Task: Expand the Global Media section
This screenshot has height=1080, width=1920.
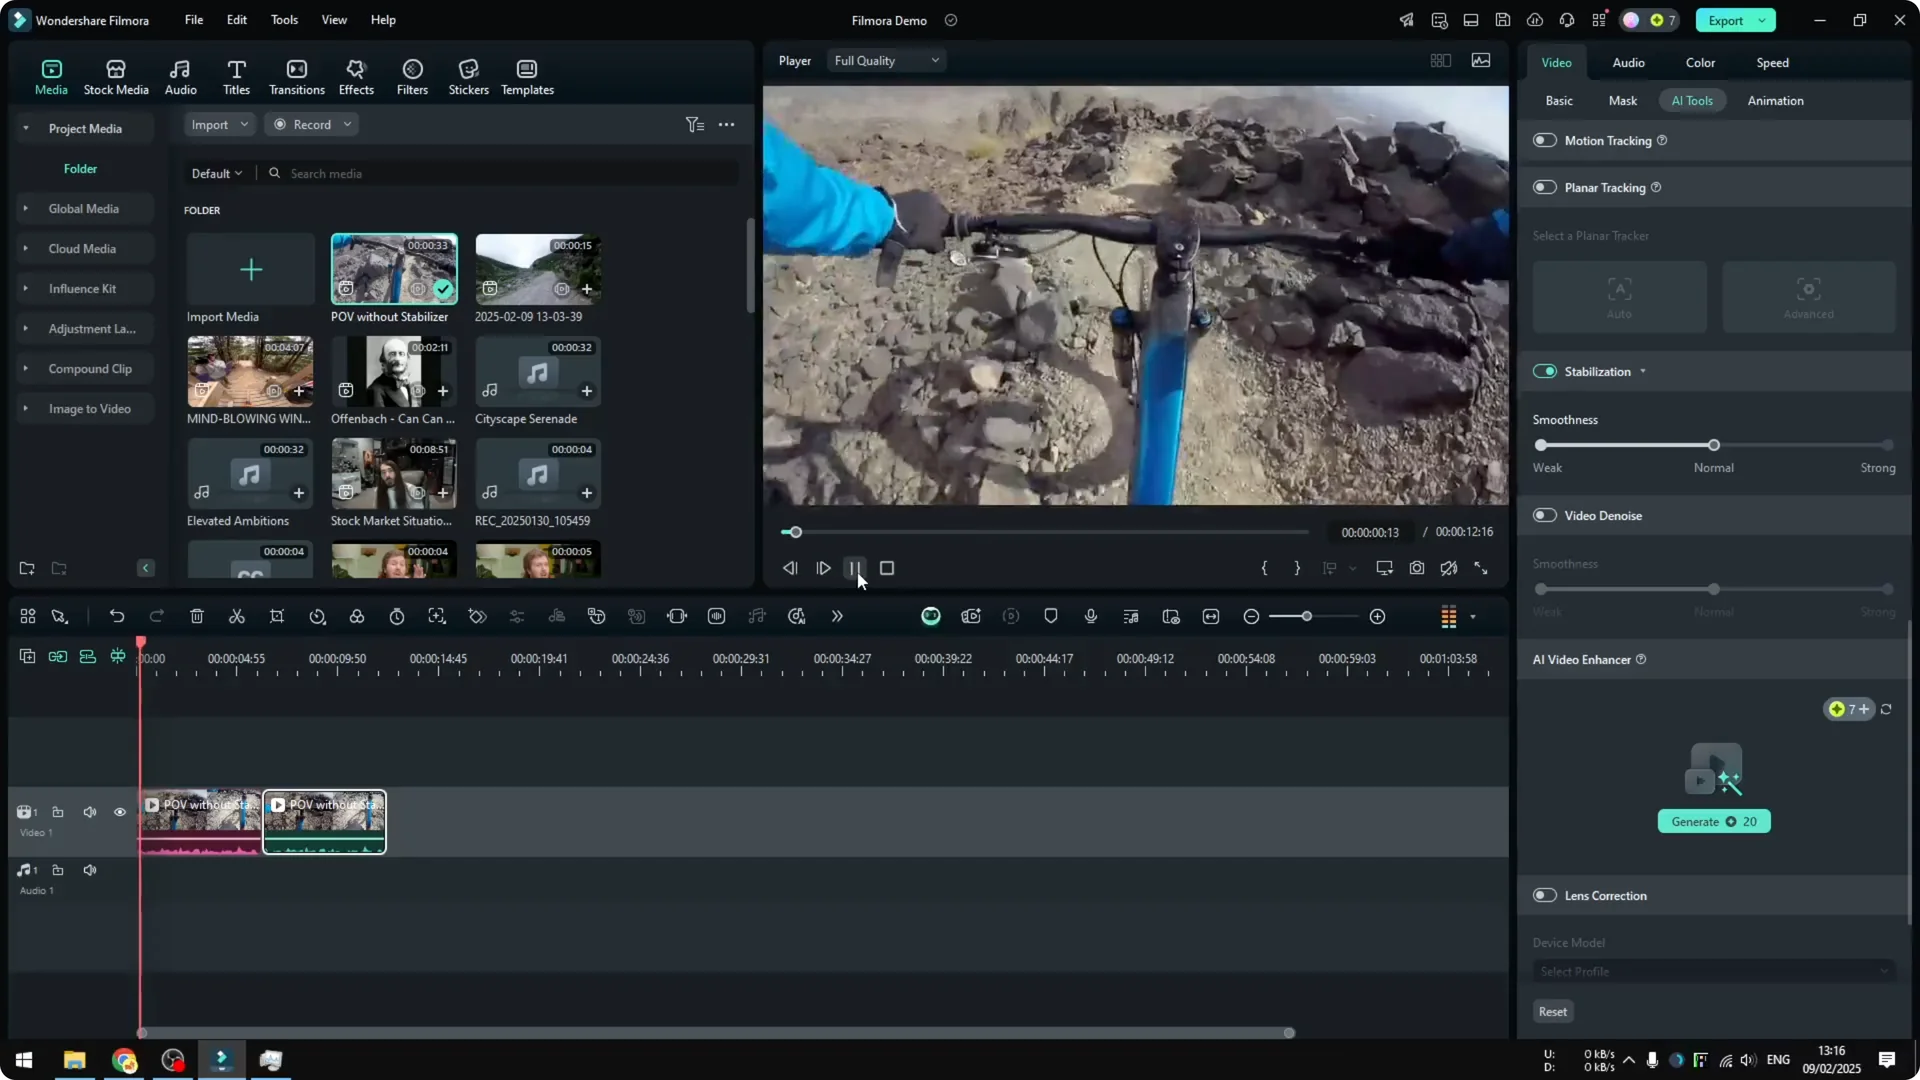Action: coord(25,208)
